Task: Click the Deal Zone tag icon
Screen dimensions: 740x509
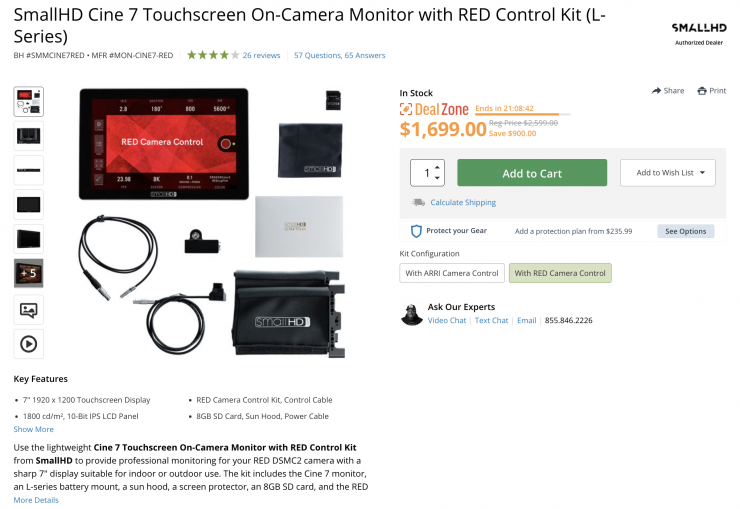Action: pos(405,109)
